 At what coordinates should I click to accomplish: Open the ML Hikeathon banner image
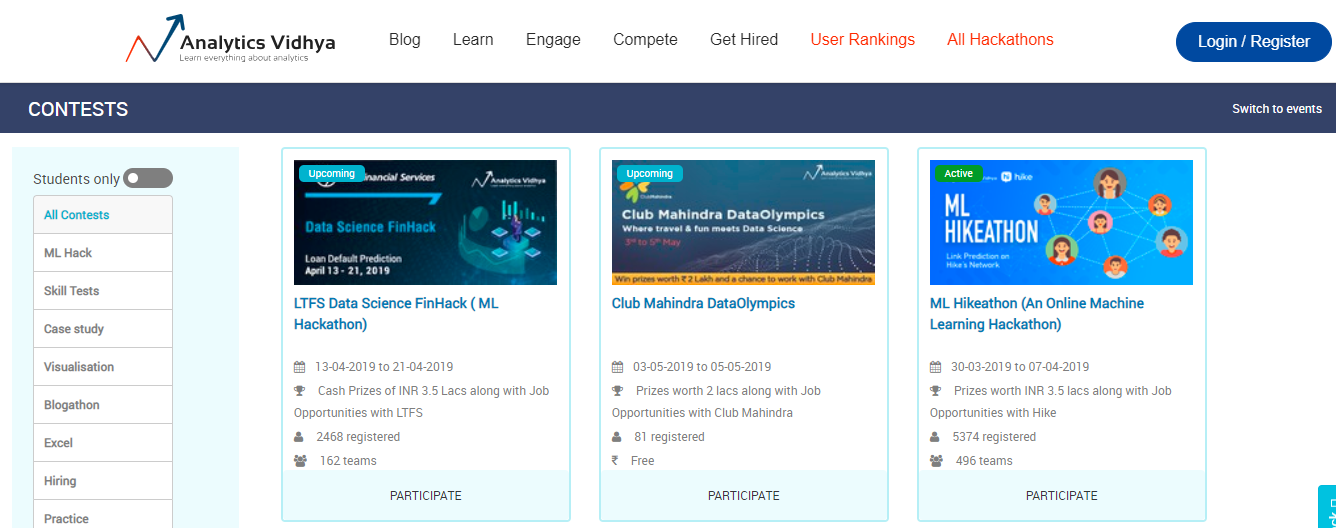click(x=1061, y=222)
